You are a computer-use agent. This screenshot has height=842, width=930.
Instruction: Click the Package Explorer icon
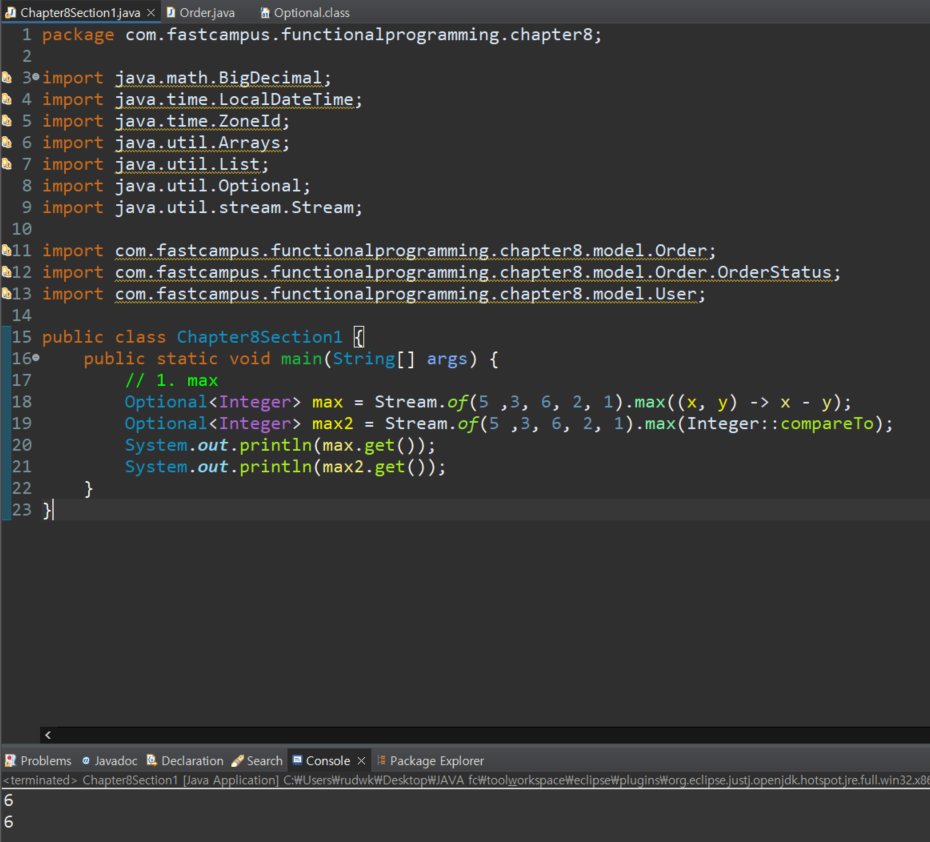point(381,760)
